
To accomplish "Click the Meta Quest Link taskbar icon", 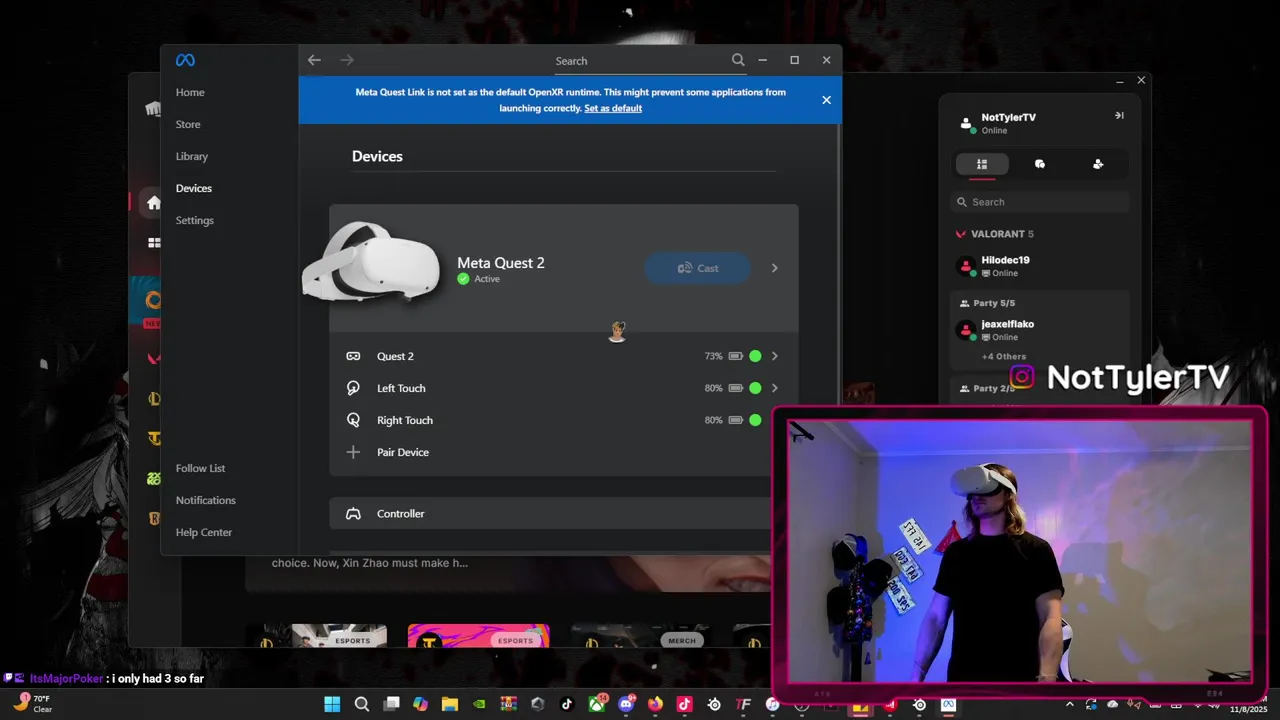I will (948, 704).
